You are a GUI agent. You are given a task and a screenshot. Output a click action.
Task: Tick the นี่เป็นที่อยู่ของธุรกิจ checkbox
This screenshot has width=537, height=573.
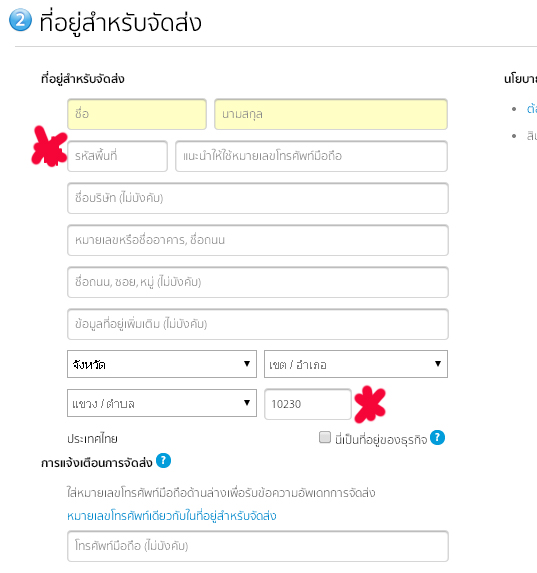click(x=325, y=437)
